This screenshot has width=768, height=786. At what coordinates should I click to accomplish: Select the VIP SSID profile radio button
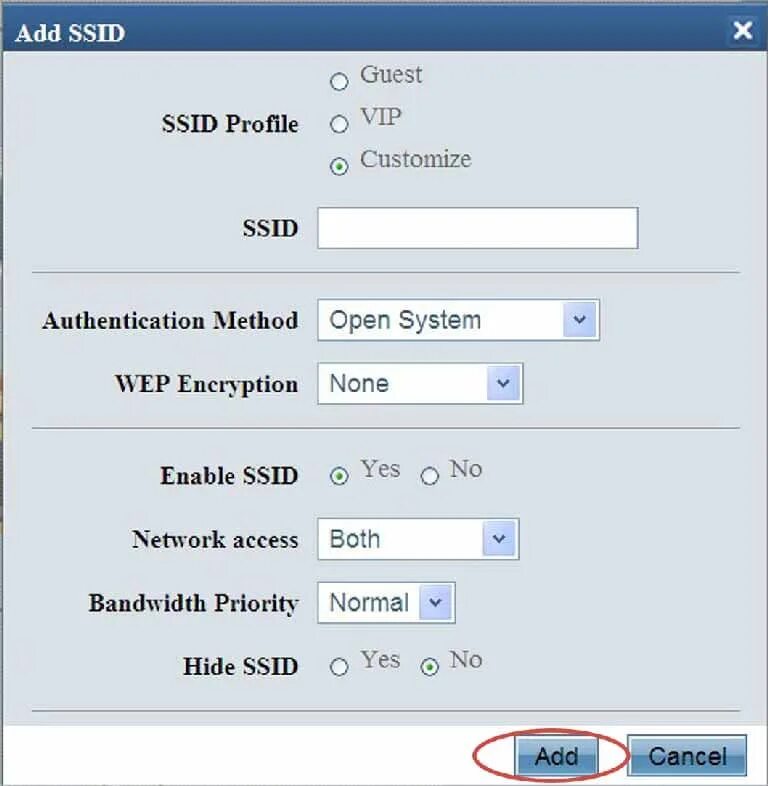(x=339, y=124)
